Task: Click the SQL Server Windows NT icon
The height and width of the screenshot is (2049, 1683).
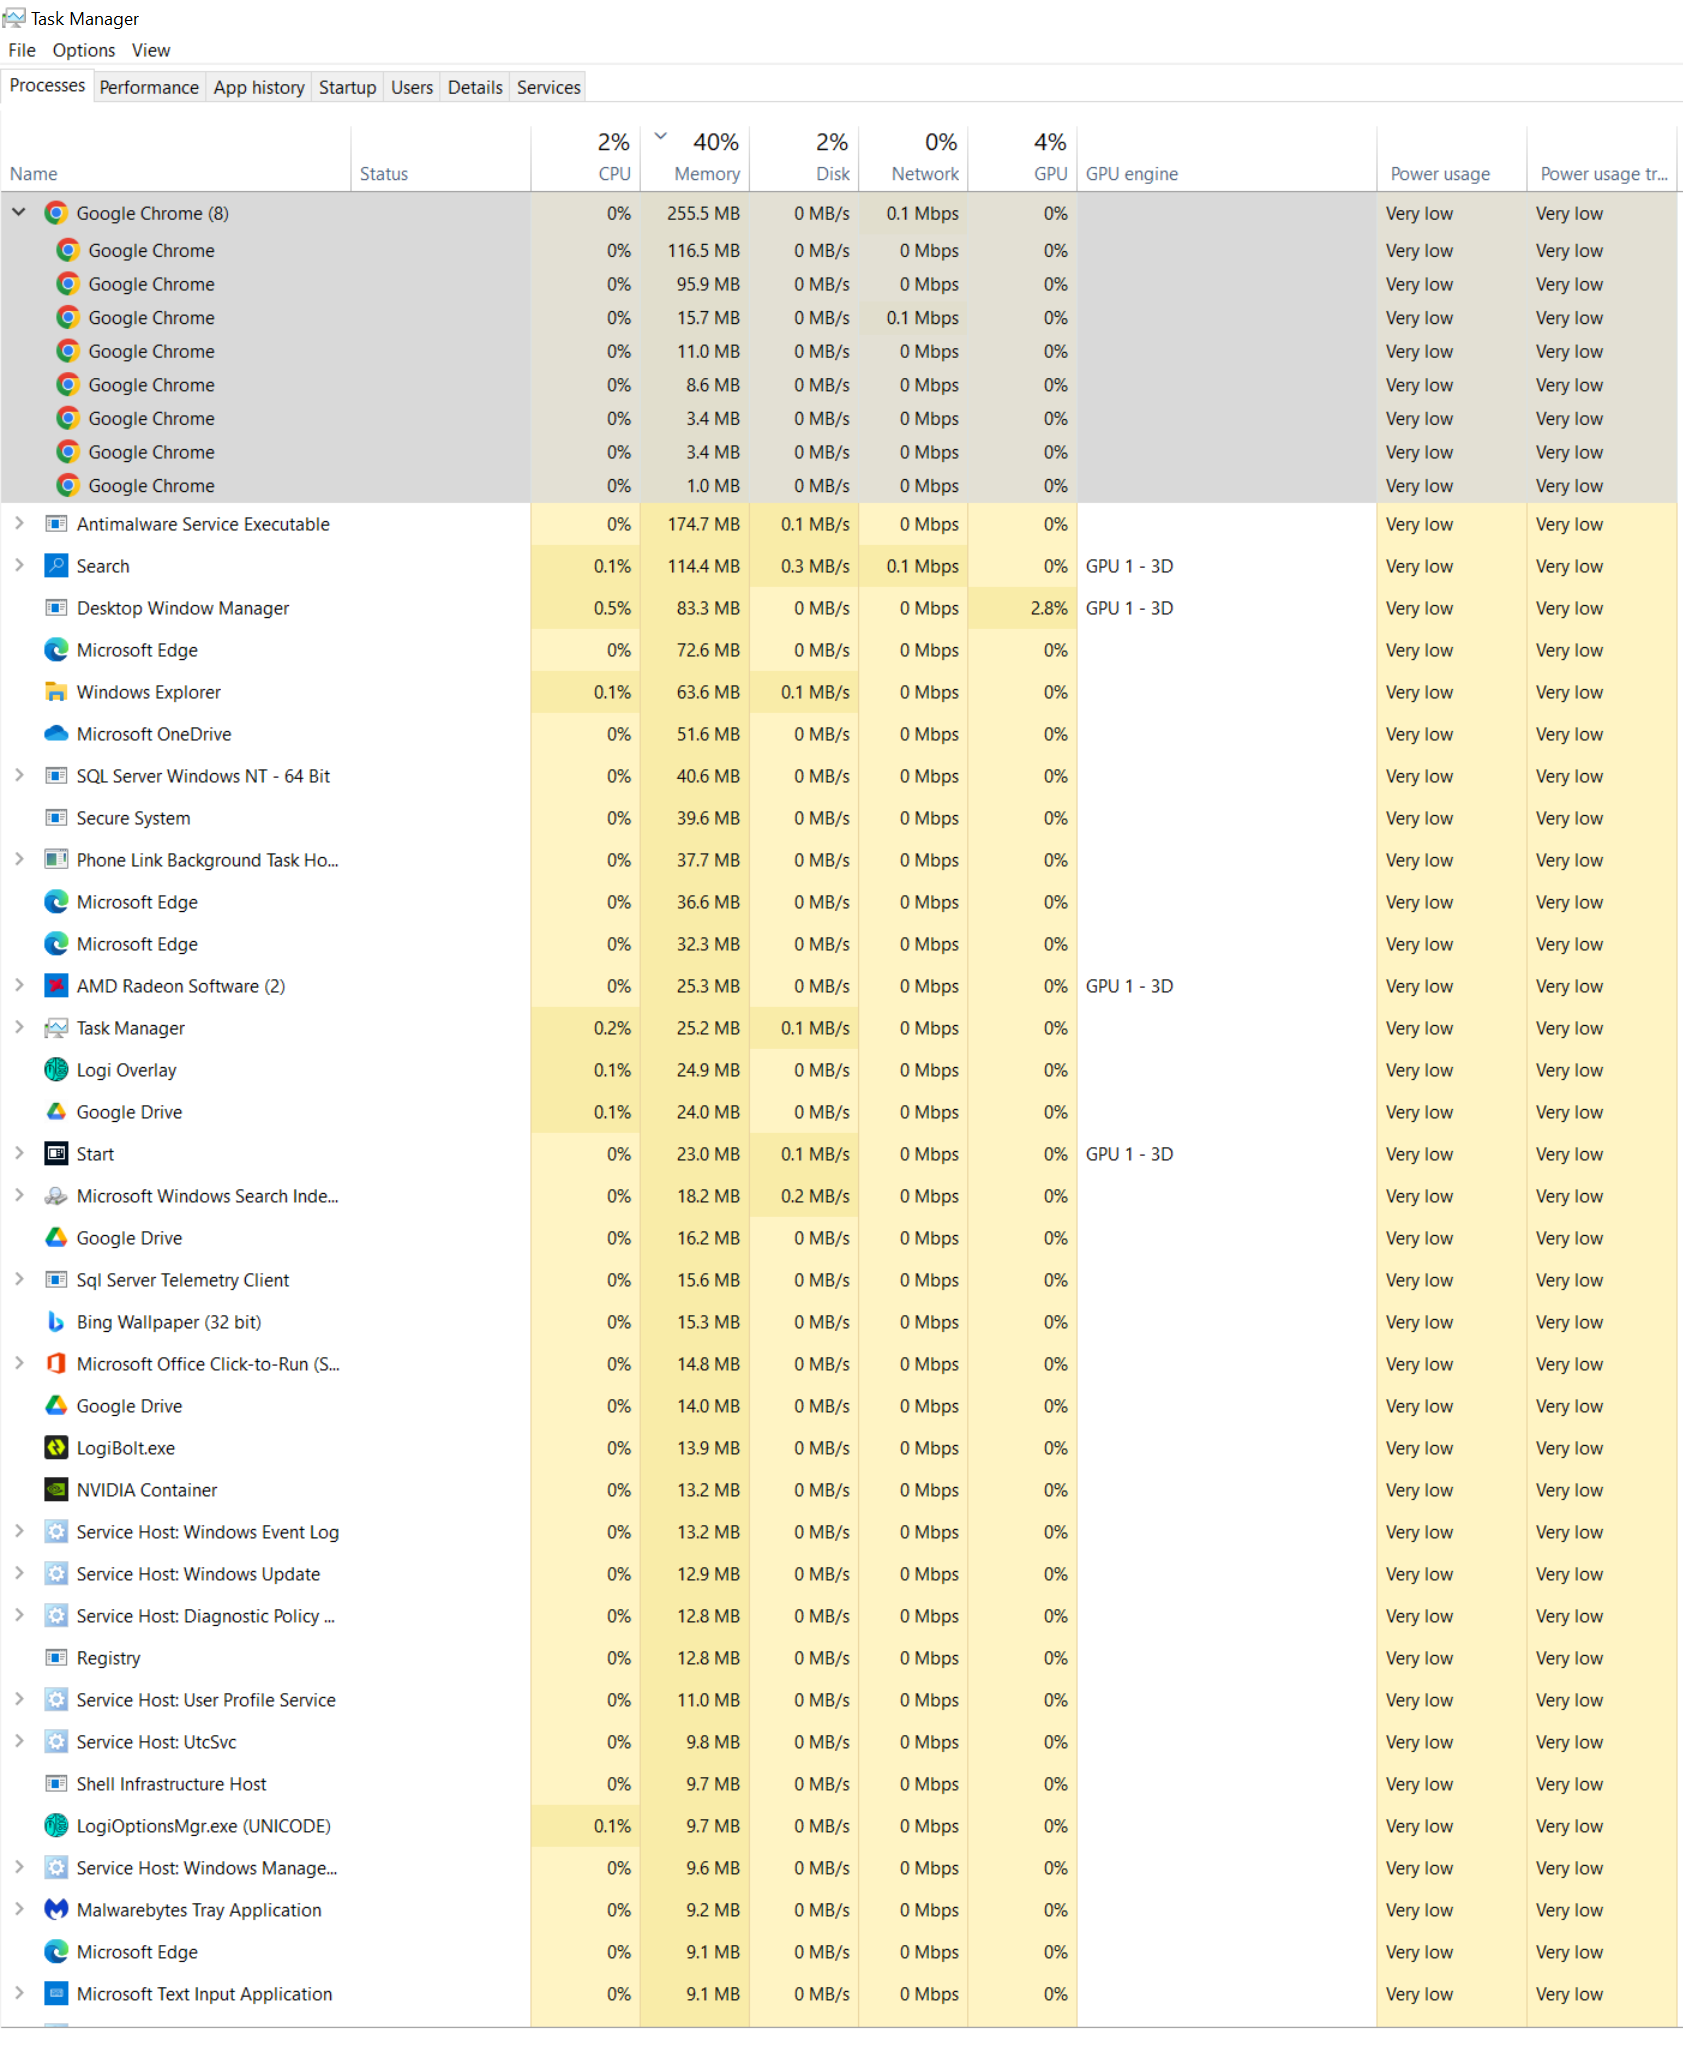Action: tap(56, 776)
